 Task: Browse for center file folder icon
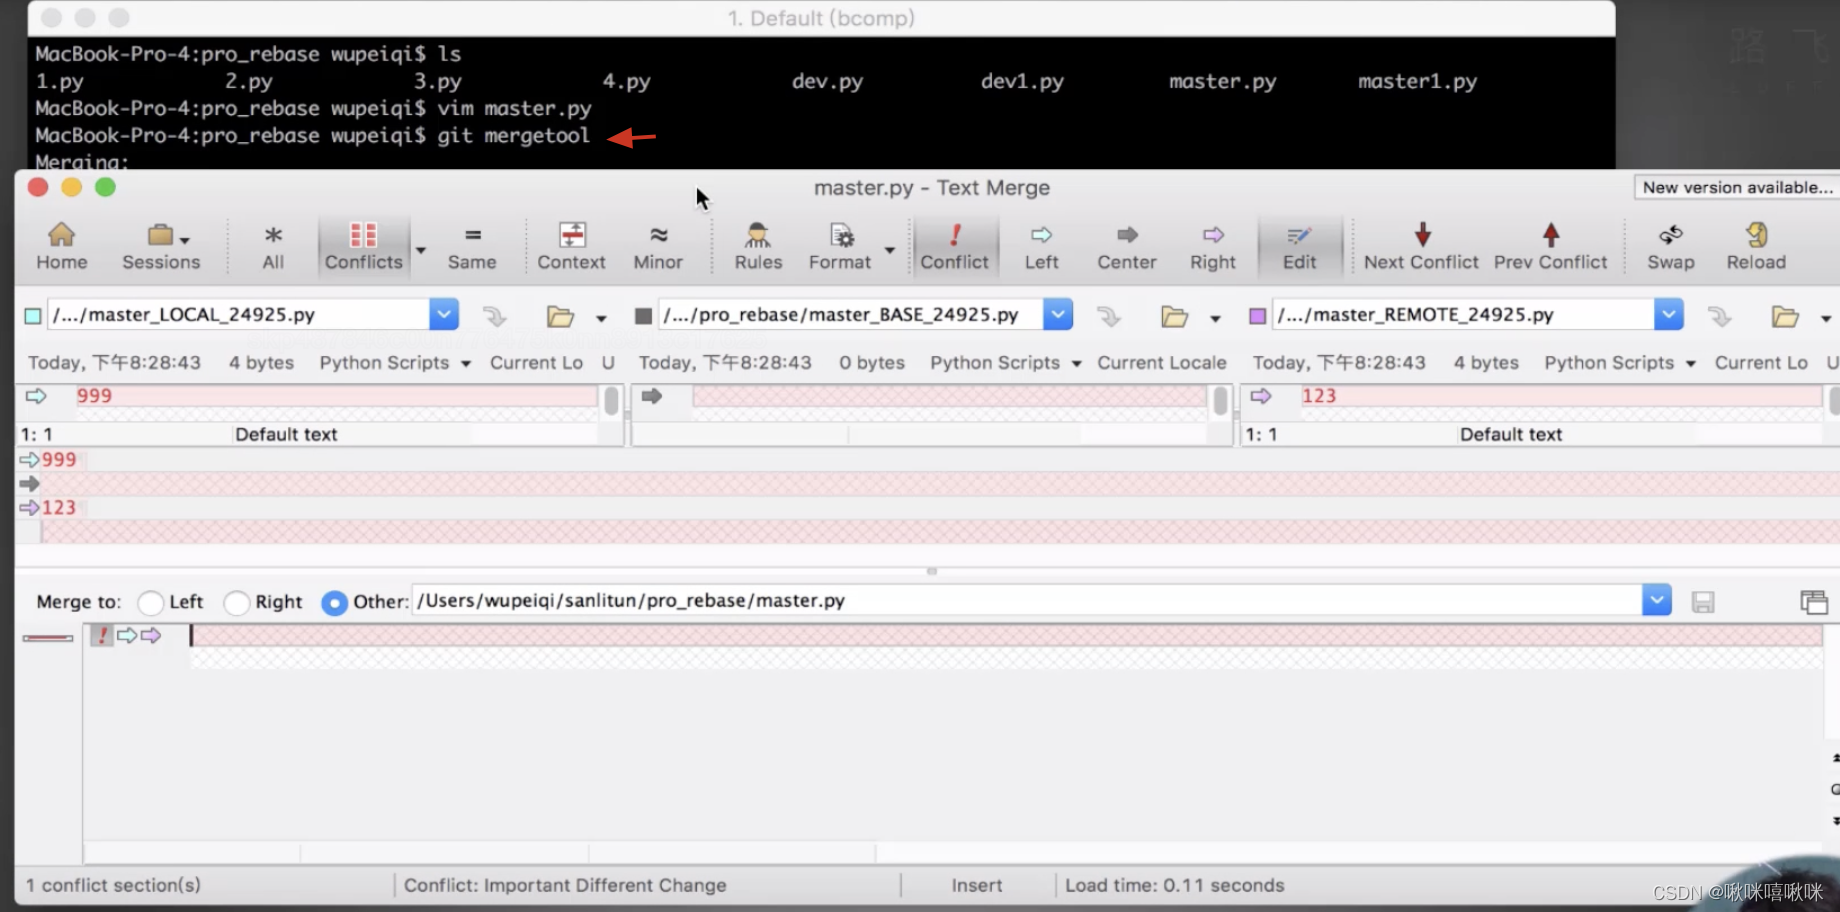pyautogui.click(x=1174, y=317)
